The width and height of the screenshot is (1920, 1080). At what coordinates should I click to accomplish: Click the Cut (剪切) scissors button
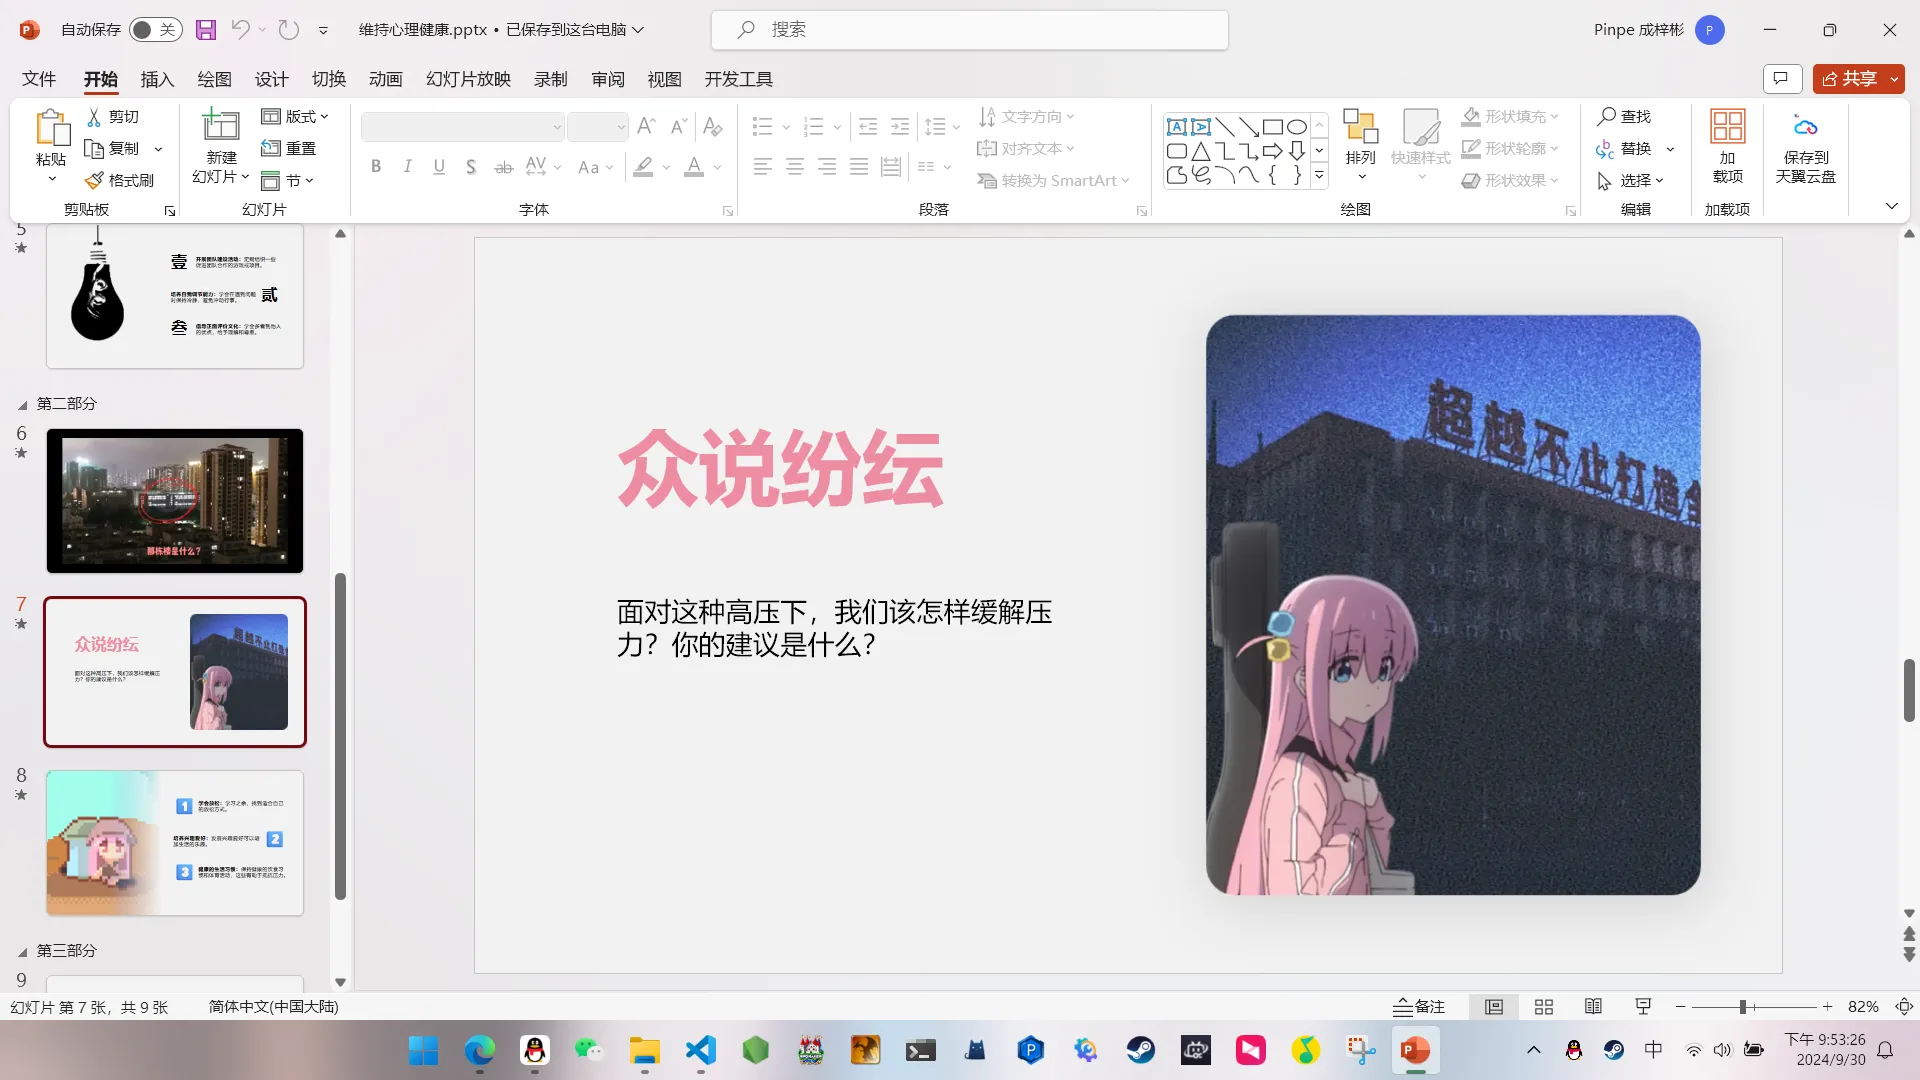tap(113, 117)
